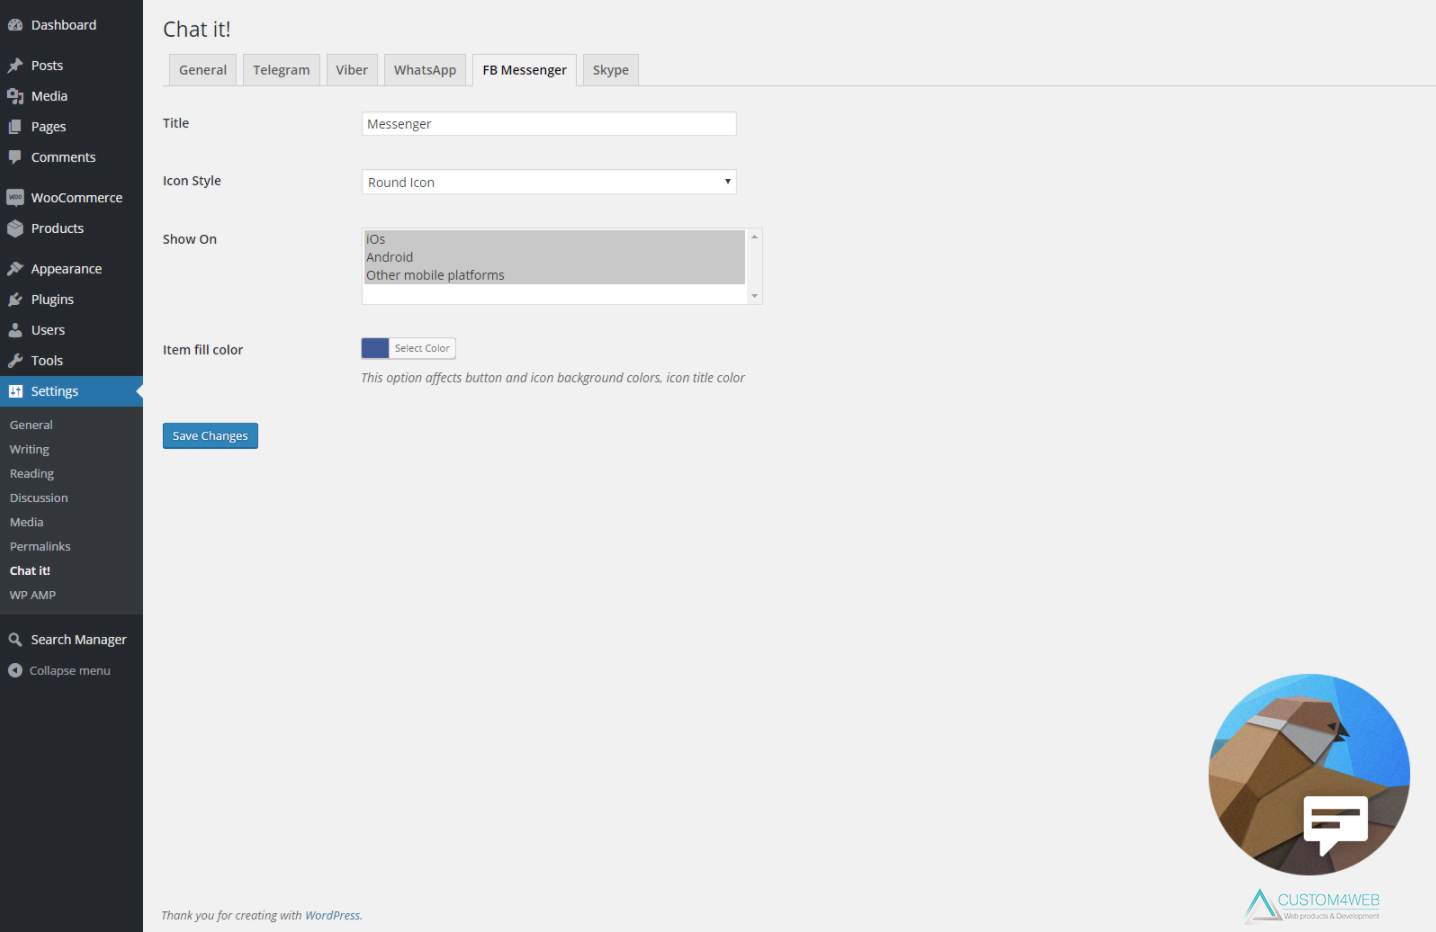Click the Pages icon in sidebar
This screenshot has height=932, width=1436.
click(x=15, y=127)
